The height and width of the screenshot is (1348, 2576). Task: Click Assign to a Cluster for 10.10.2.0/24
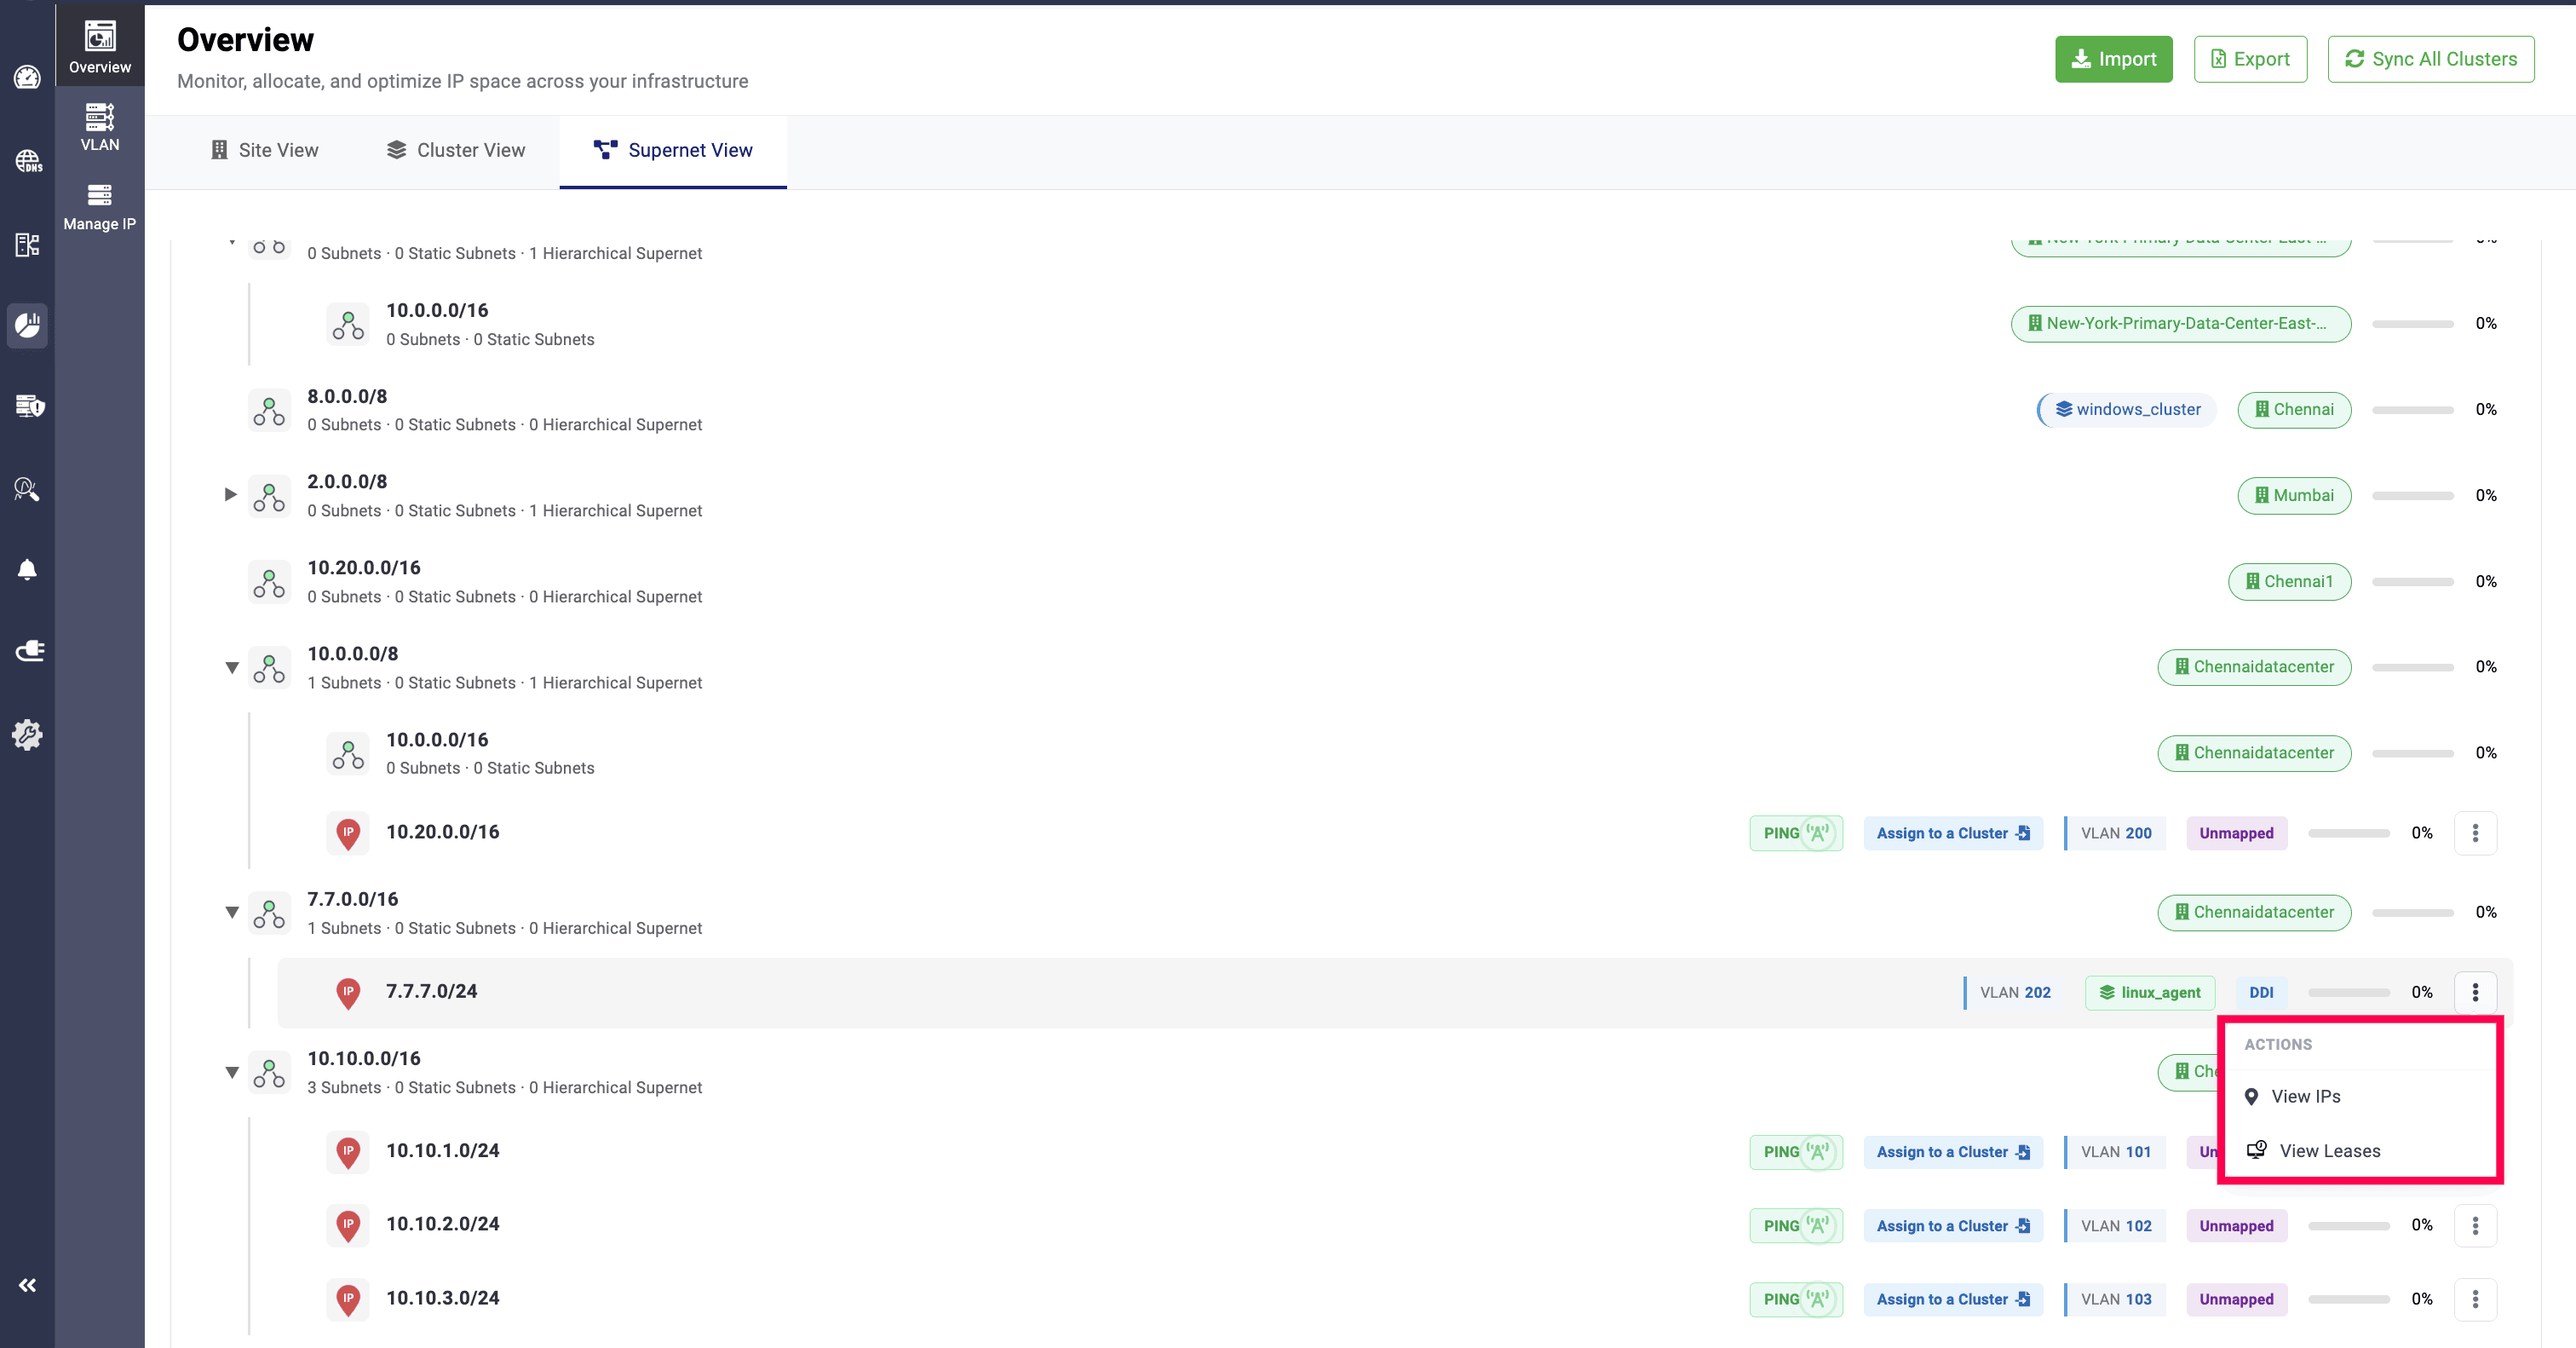(1952, 1226)
